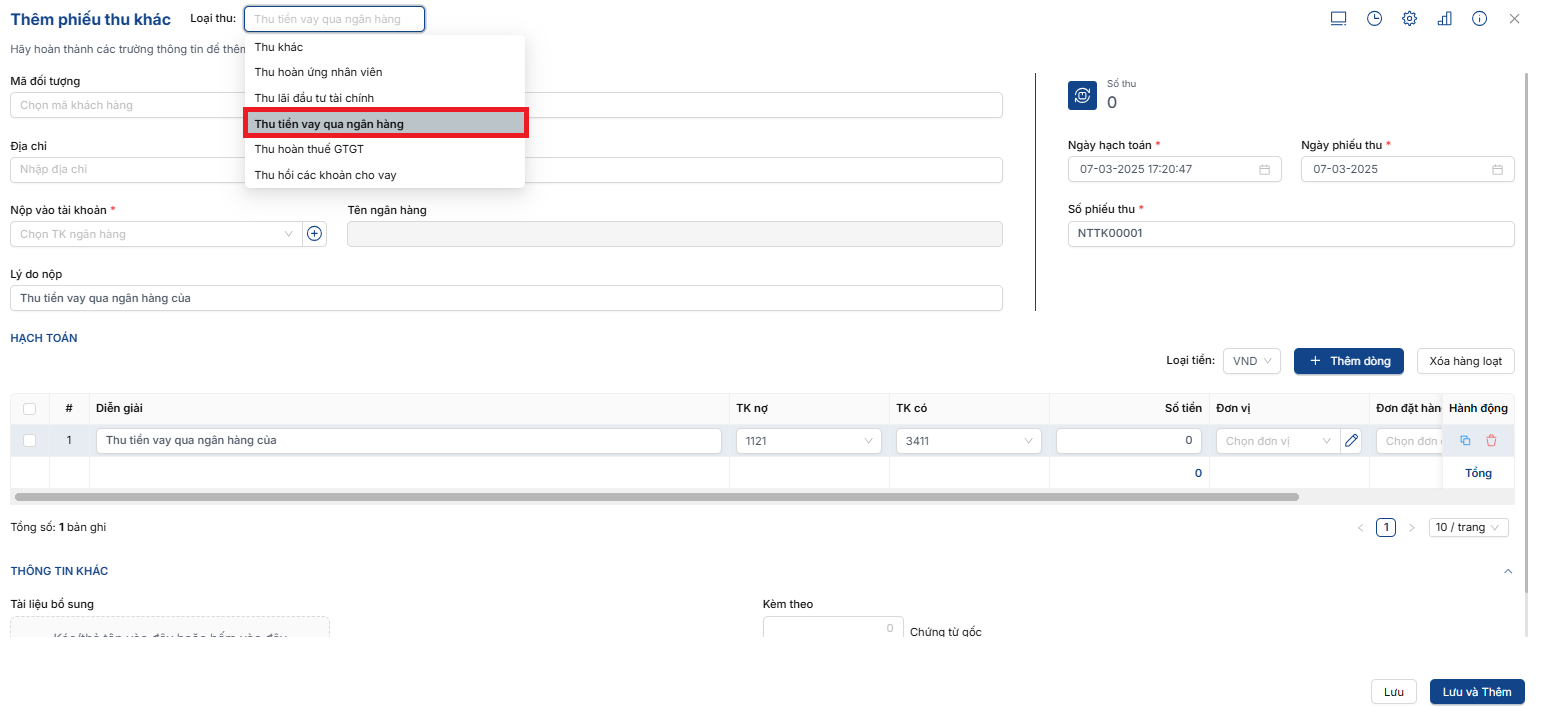This screenshot has height=707, width=1547.
Task: Click 'Lưu và Thêm' button
Action: click(1476, 692)
